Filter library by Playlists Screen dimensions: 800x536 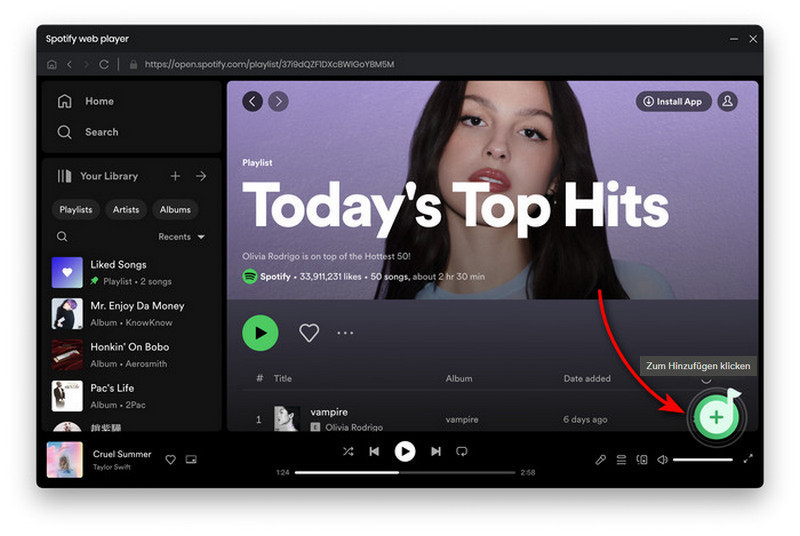pos(76,210)
